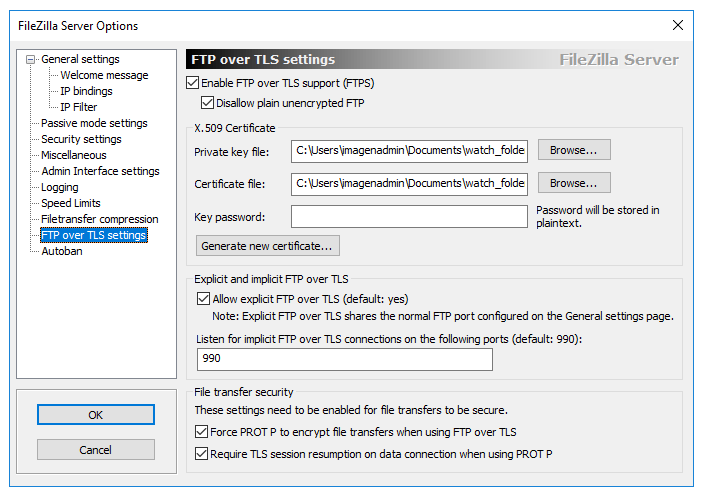Open Admin Interface settings page
This screenshot has height=495, width=702.
100,171
